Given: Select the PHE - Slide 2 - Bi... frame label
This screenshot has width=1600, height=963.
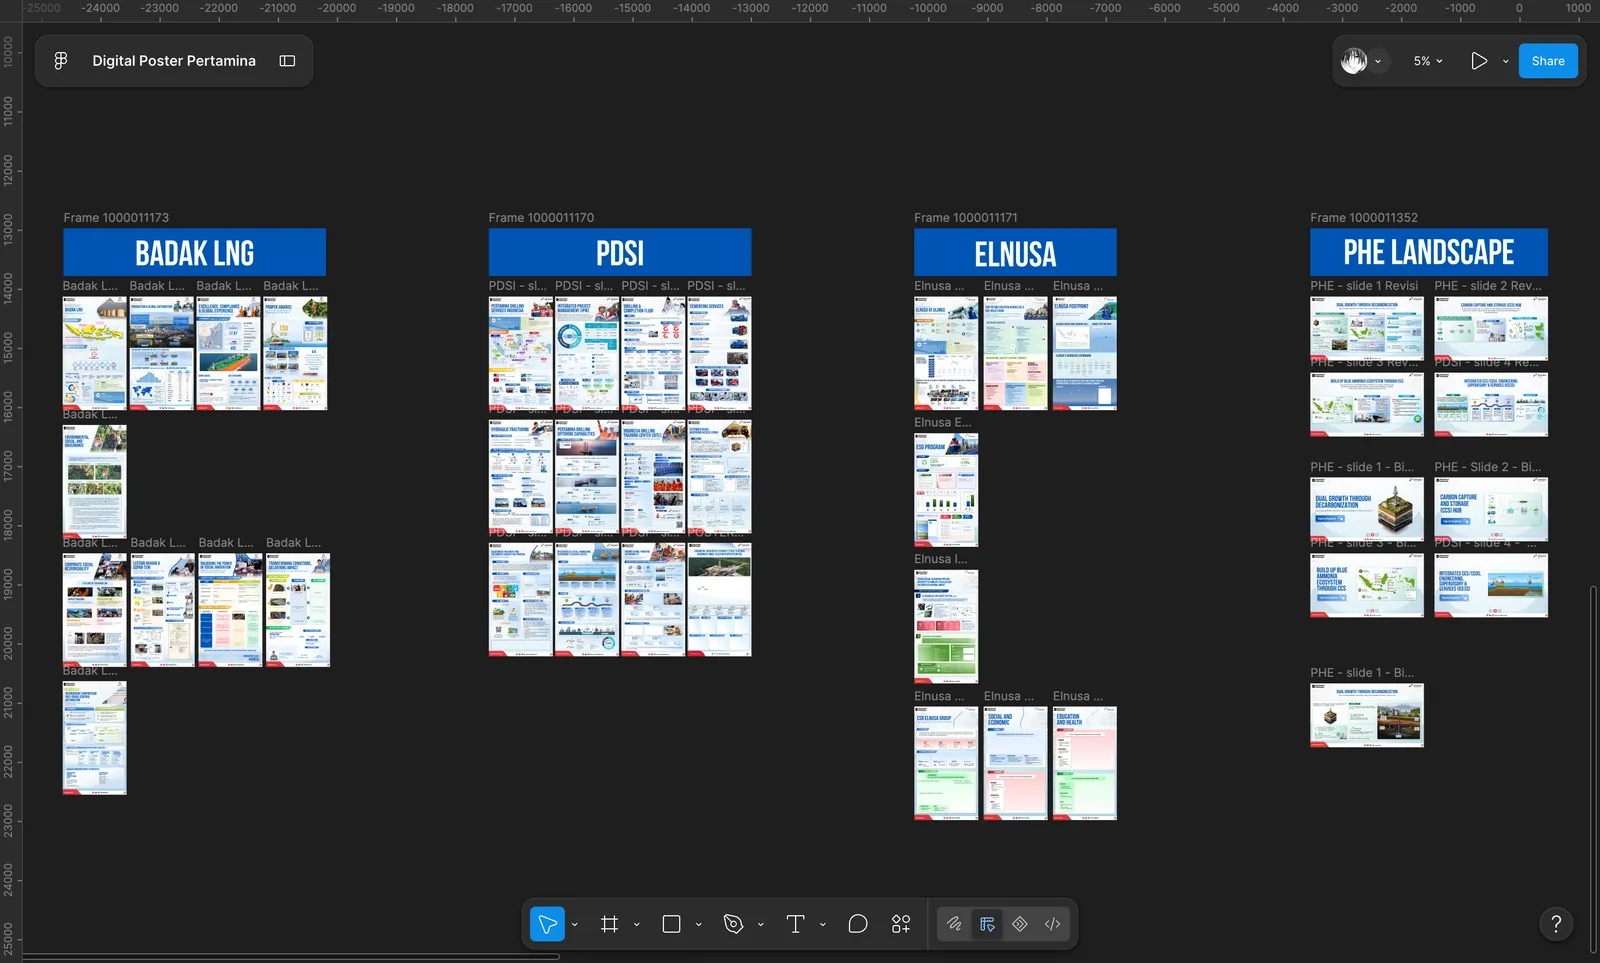Looking at the screenshot, I should [x=1488, y=467].
